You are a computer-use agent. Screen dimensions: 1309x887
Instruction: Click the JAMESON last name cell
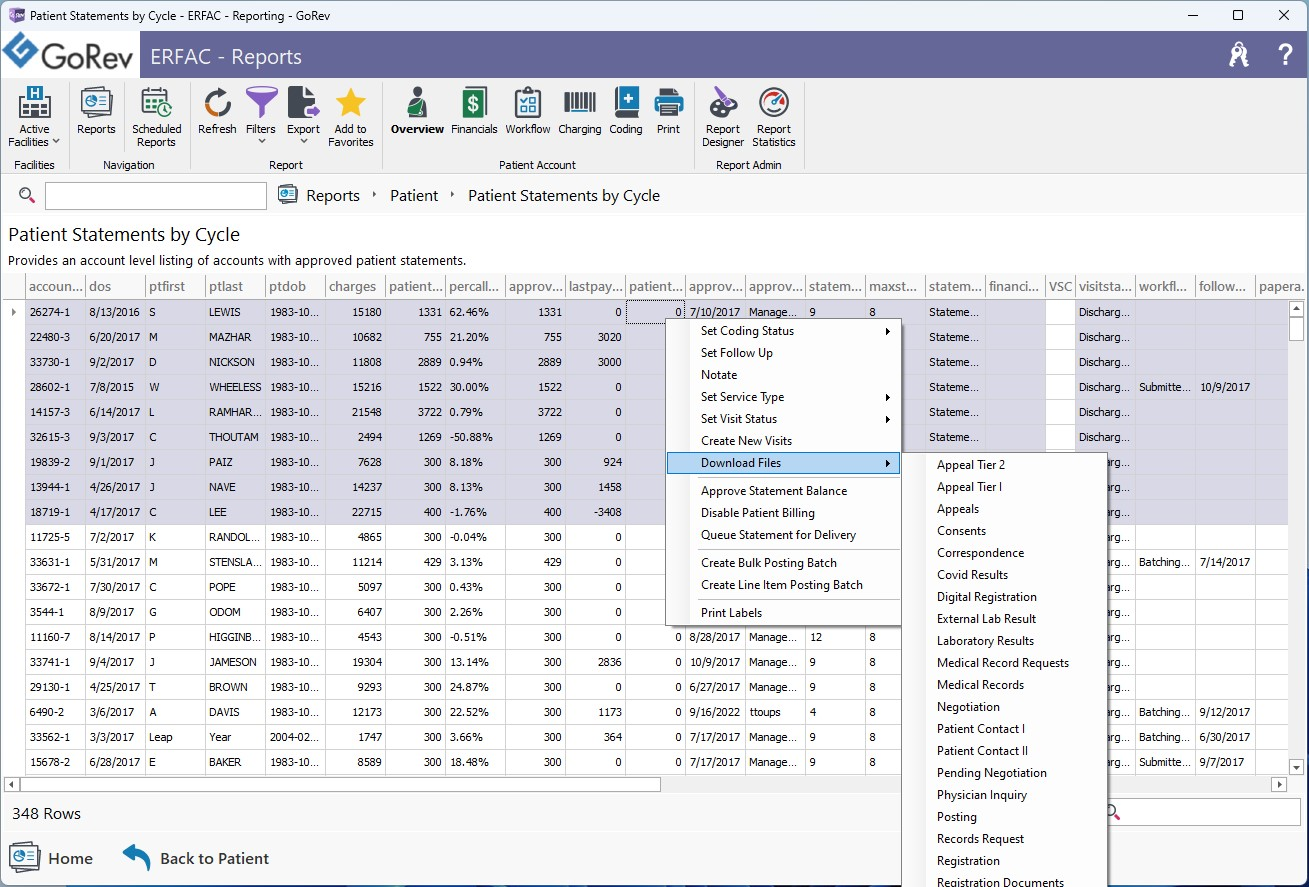click(235, 662)
